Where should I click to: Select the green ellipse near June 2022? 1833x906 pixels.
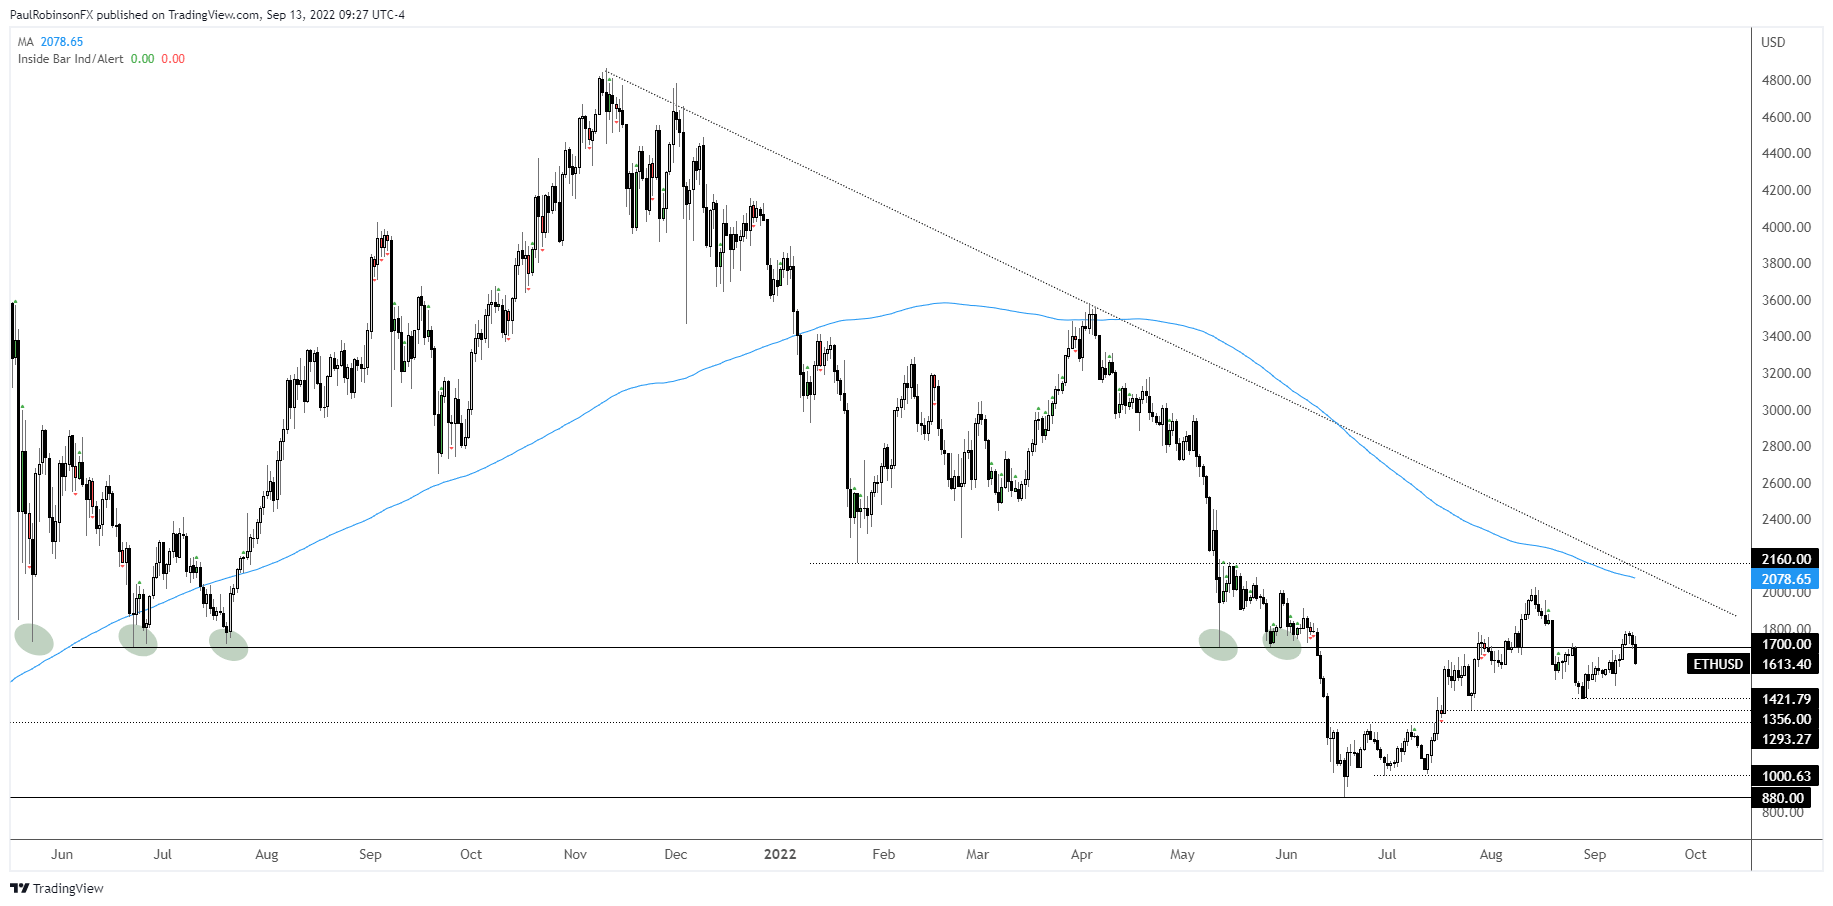point(1283,645)
